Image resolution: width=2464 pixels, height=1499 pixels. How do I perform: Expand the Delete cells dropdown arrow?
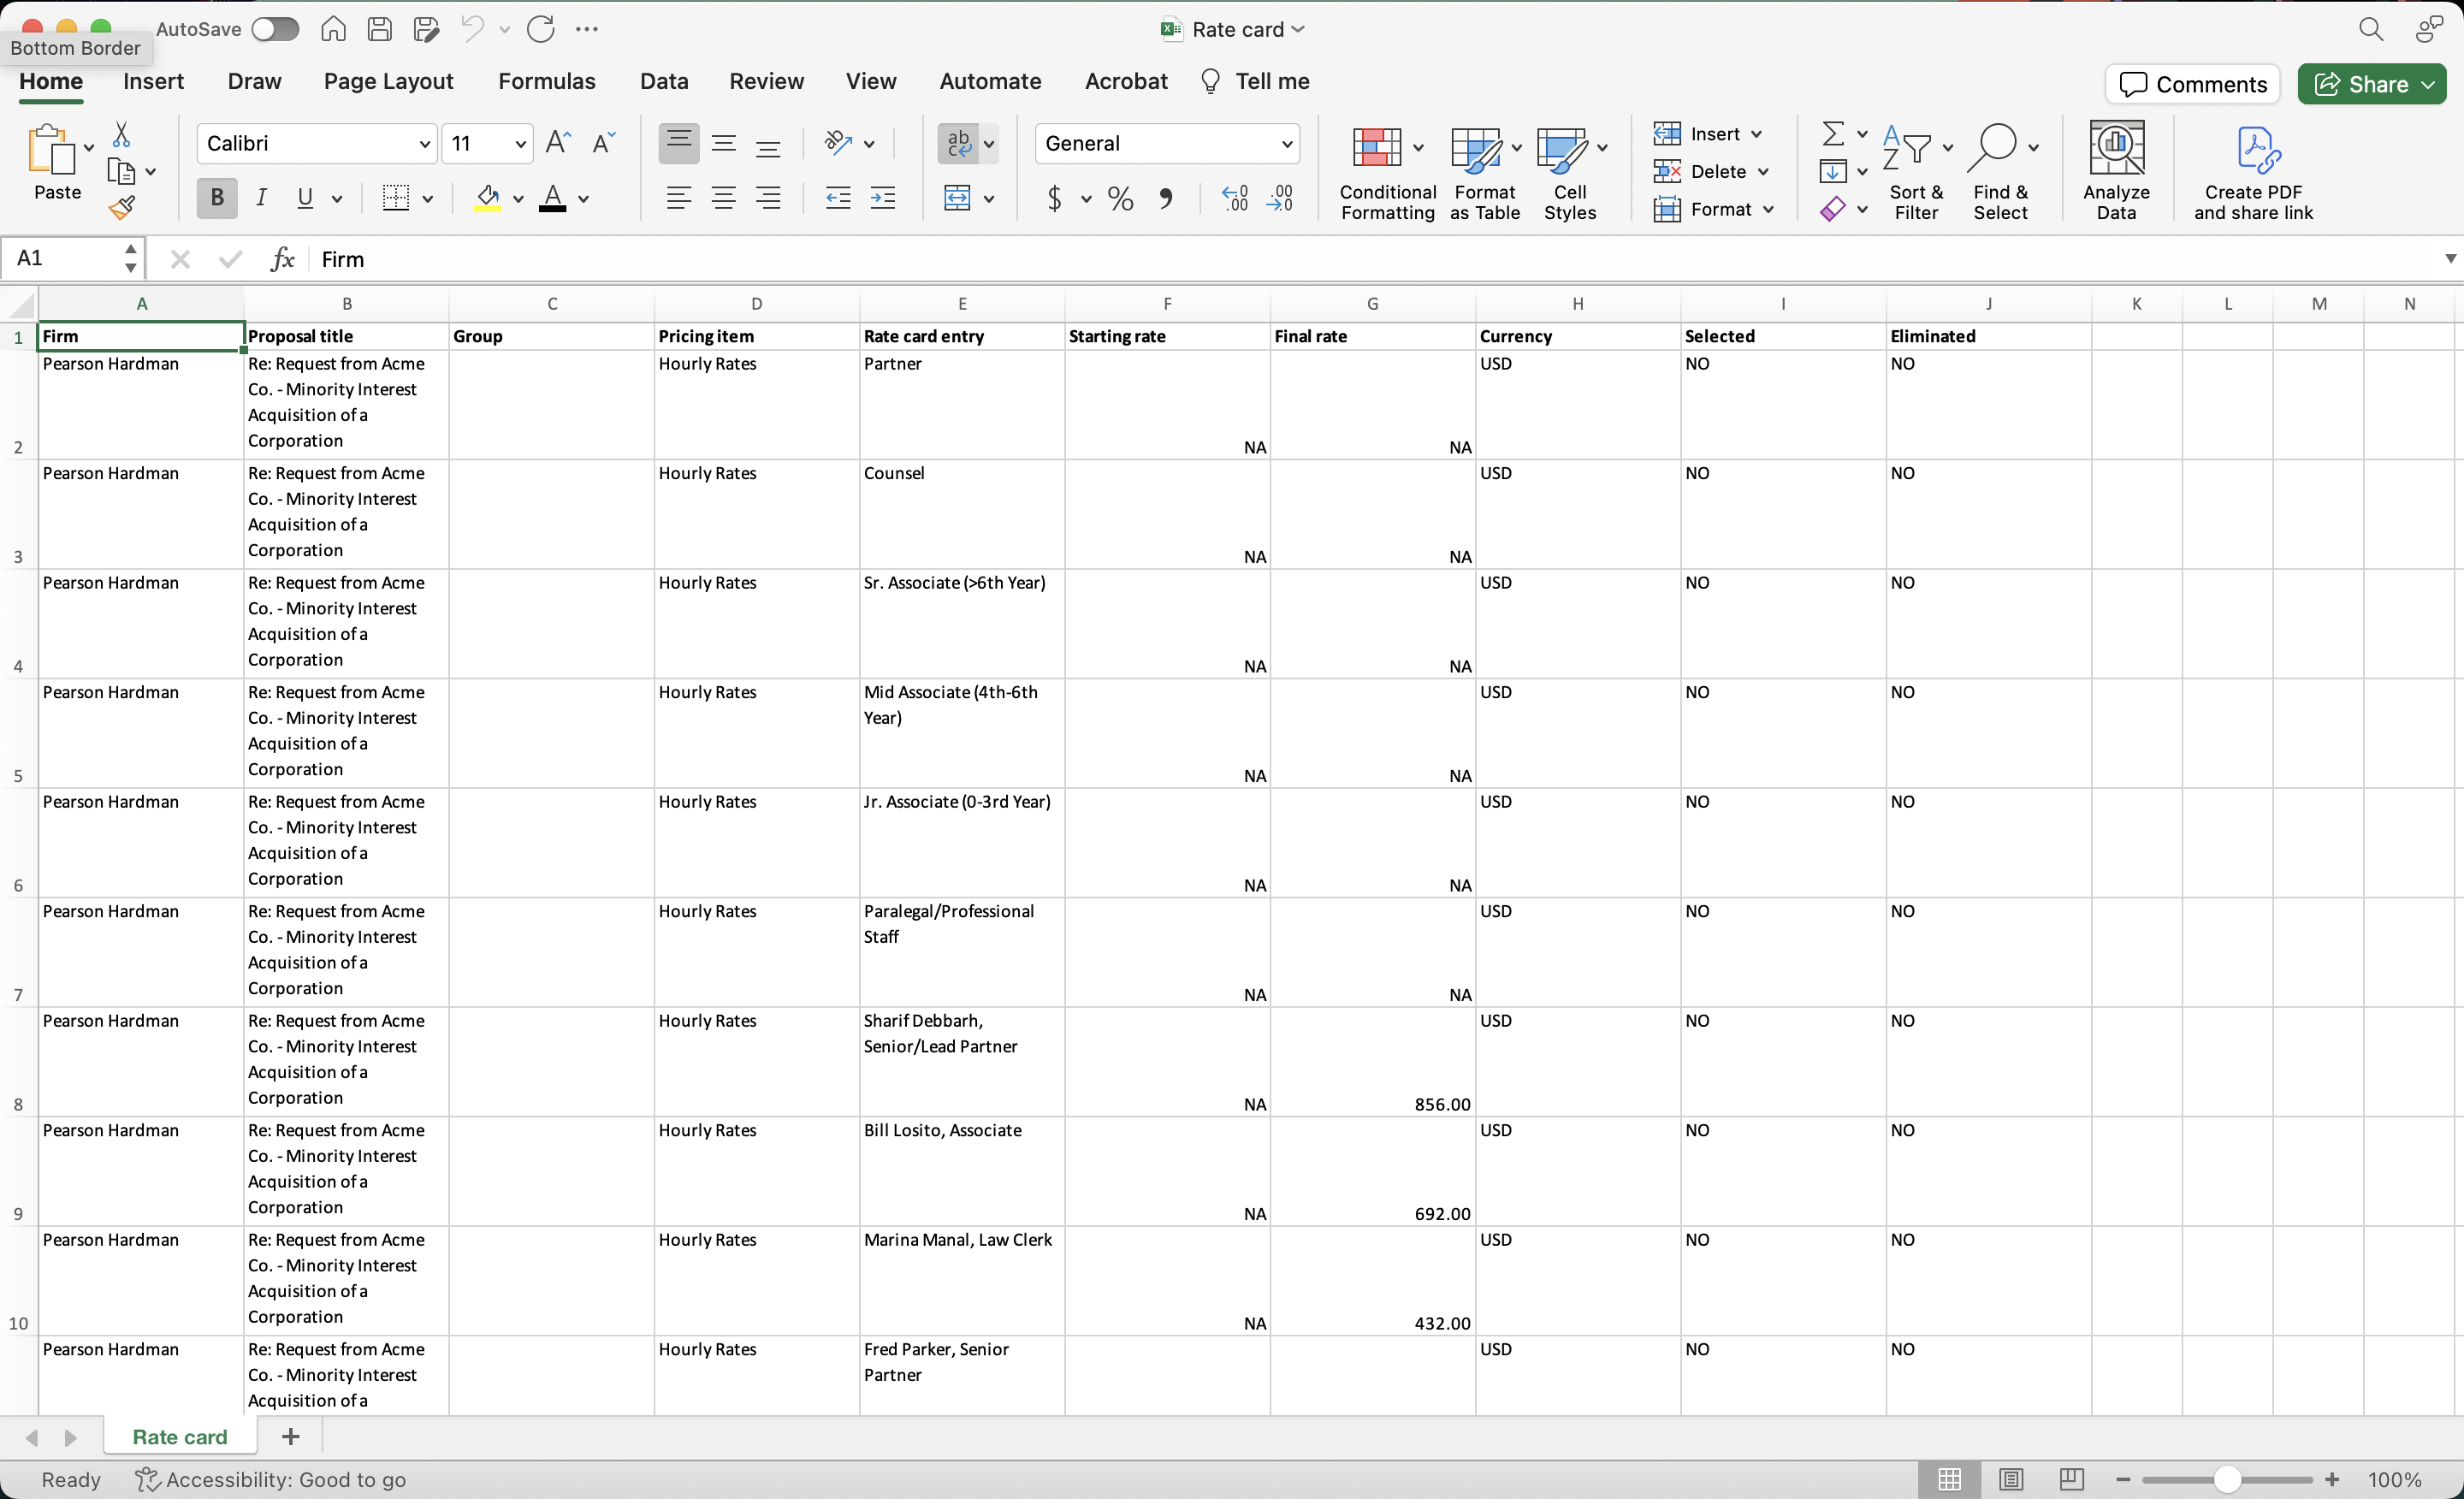click(1763, 172)
